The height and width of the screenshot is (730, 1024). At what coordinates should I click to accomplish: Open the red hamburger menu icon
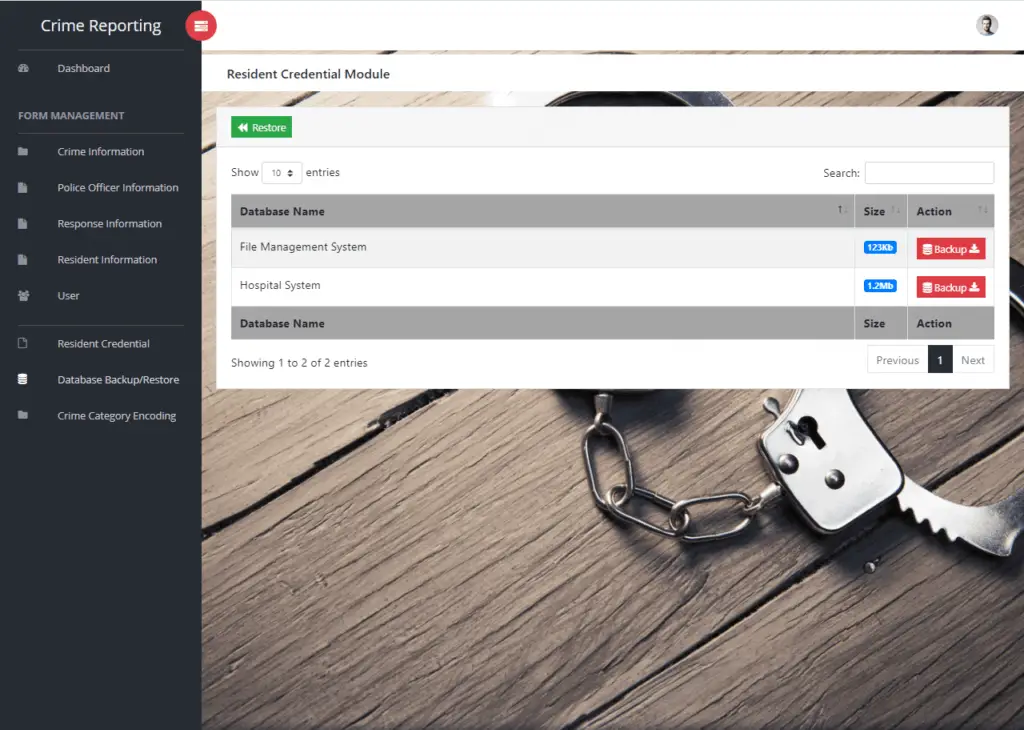[201, 25]
